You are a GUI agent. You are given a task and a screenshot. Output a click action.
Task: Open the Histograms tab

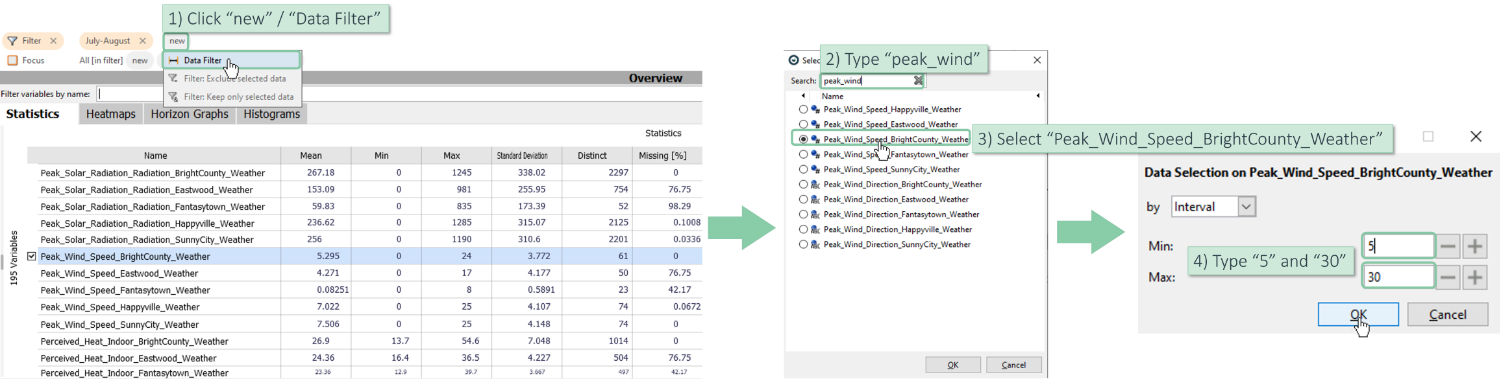[271, 114]
